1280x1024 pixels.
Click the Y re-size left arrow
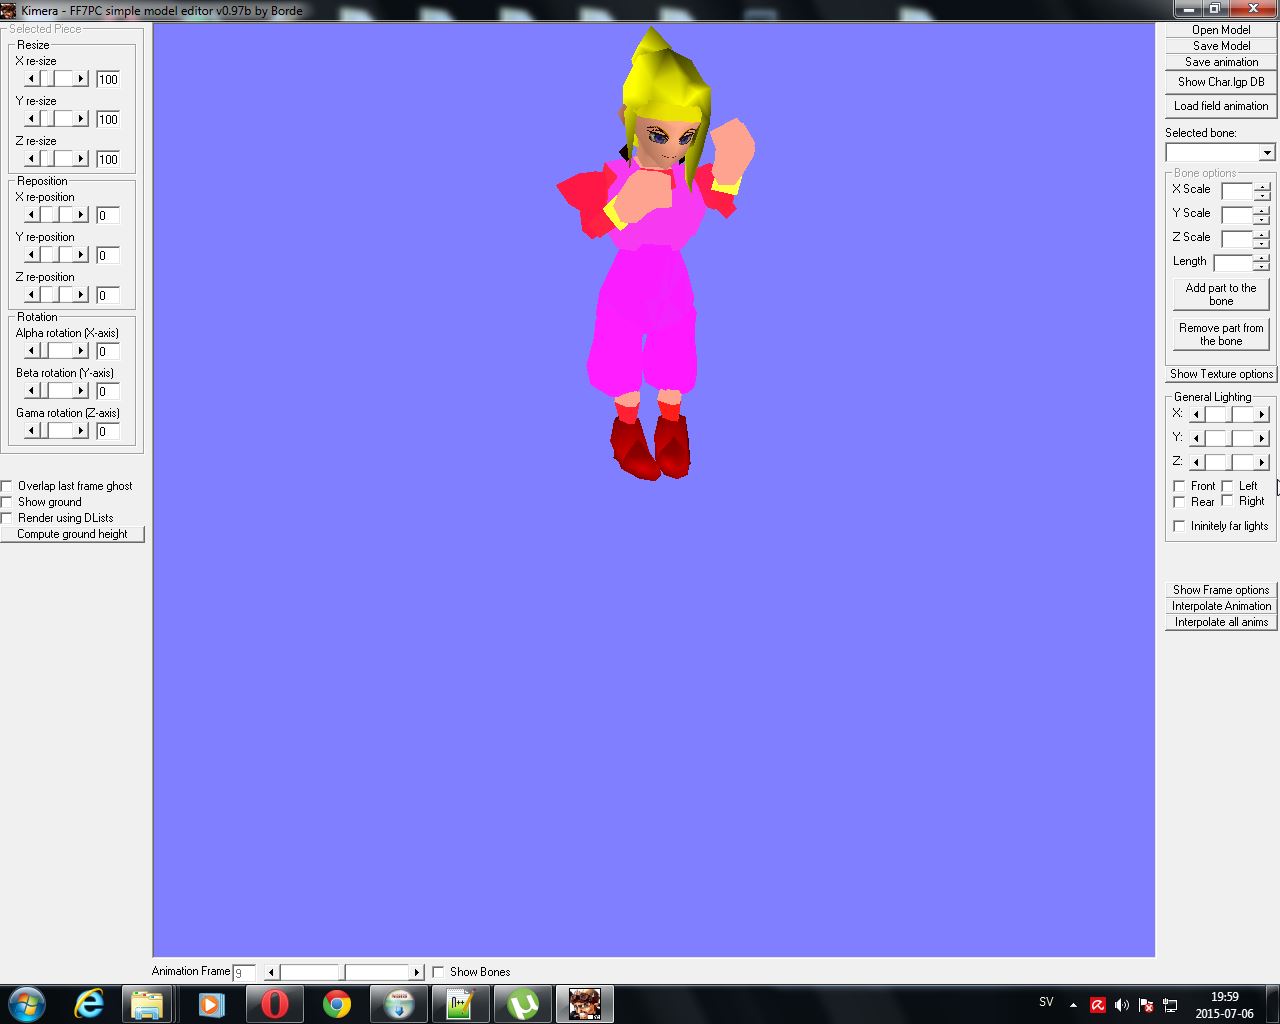click(31, 118)
